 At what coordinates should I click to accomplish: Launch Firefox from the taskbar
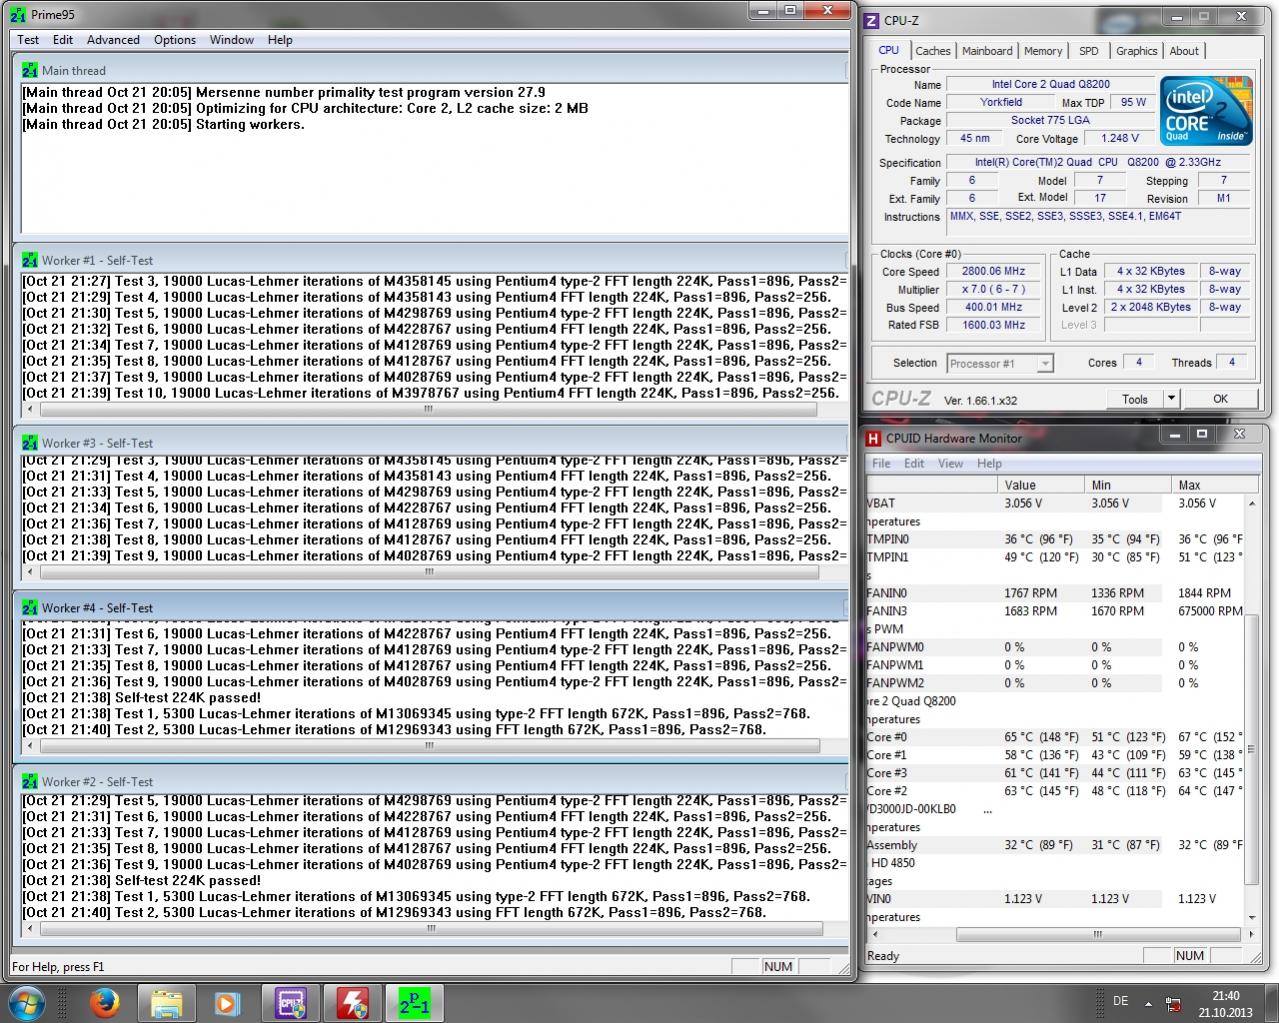[x=104, y=1002]
